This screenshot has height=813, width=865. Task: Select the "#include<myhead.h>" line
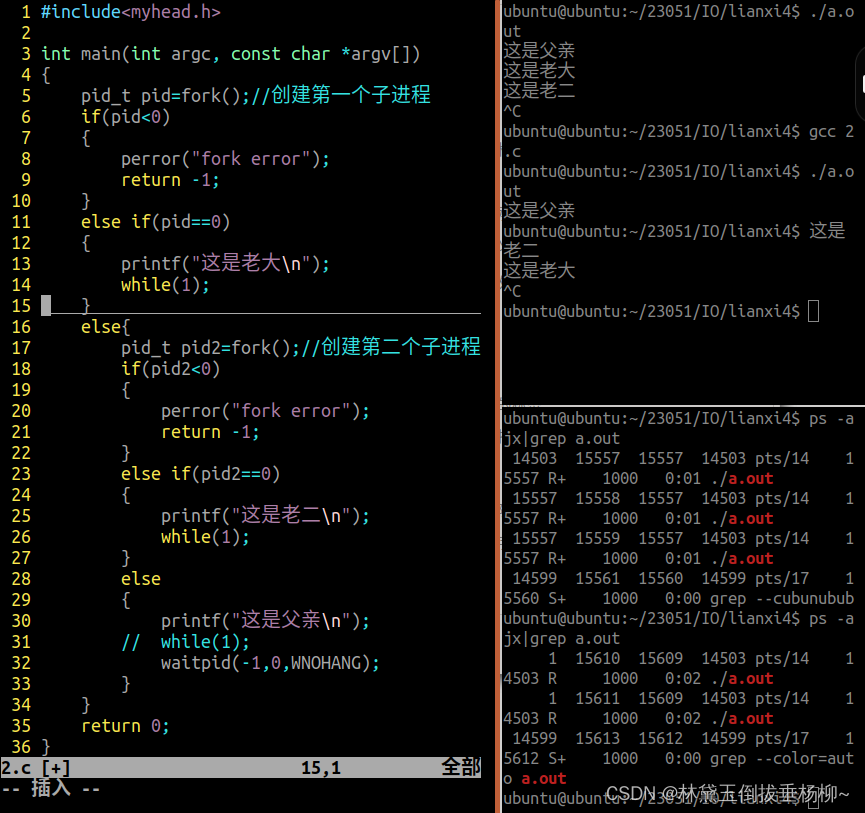coord(130,11)
